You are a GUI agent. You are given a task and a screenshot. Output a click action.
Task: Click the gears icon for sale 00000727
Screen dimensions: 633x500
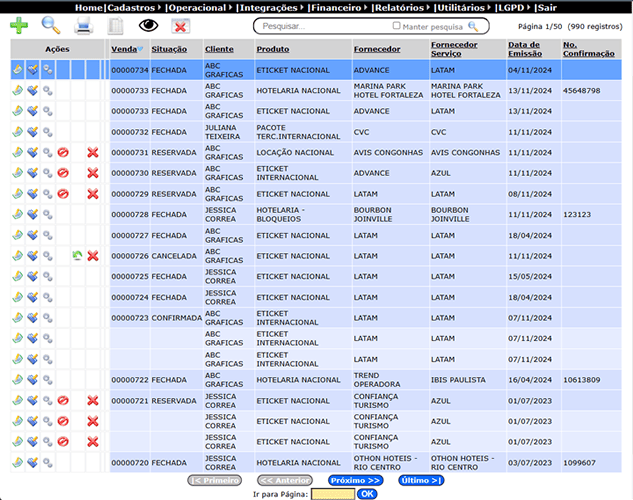click(48, 235)
